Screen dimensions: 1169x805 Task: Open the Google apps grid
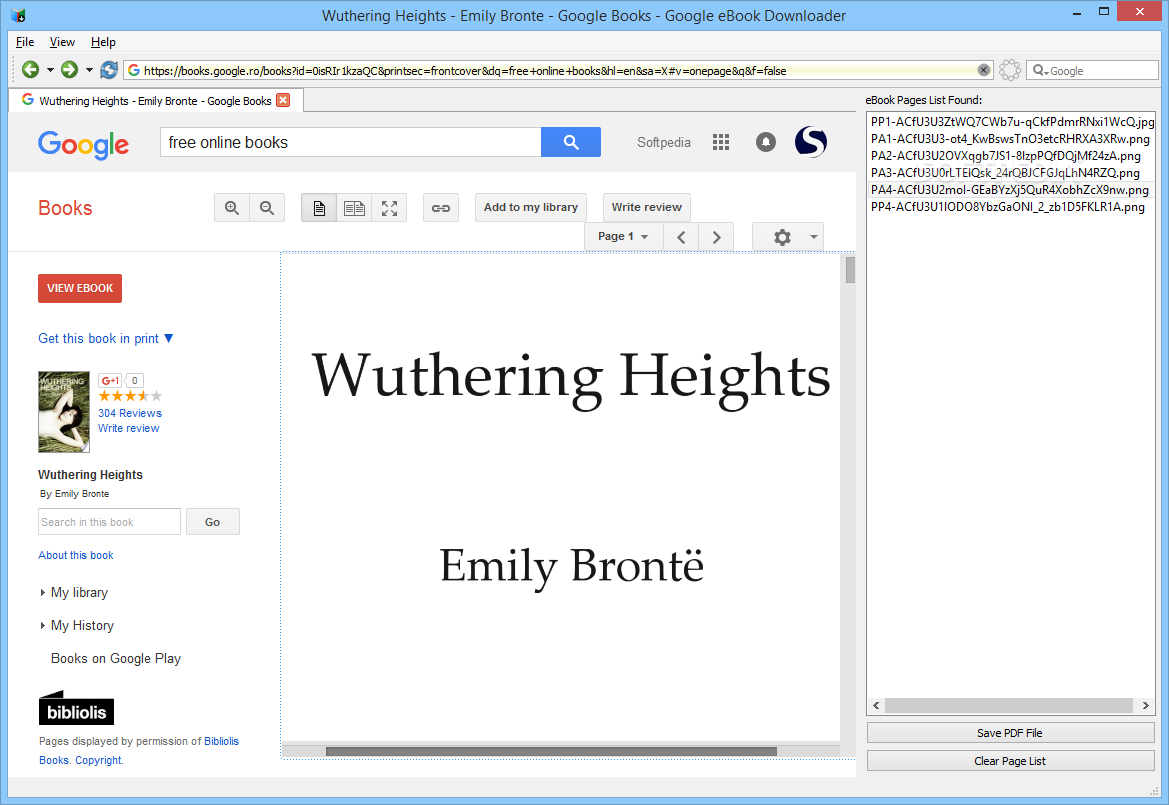coord(721,142)
